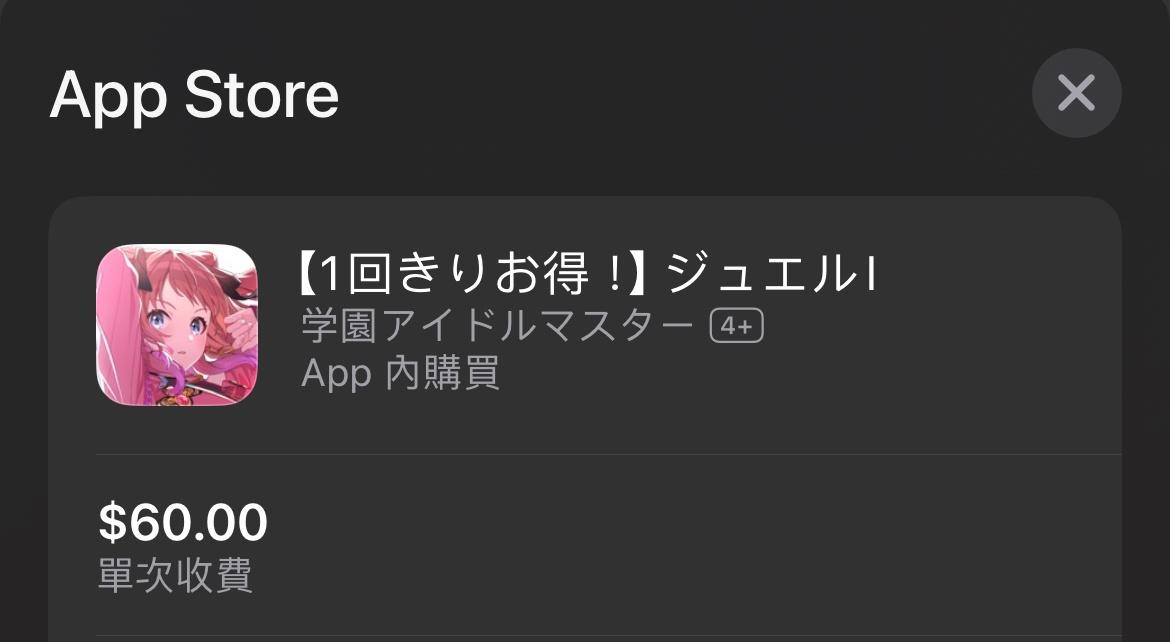The image size is (1170, 642).
Task: Tap the 內購買 characters under the app name
Action: [442, 373]
